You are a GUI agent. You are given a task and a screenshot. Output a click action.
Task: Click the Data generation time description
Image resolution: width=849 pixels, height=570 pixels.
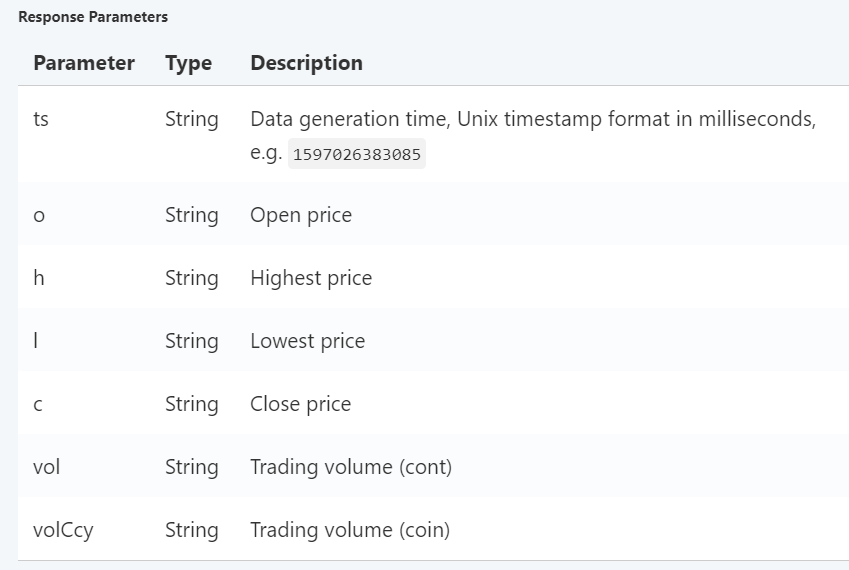coord(533,135)
